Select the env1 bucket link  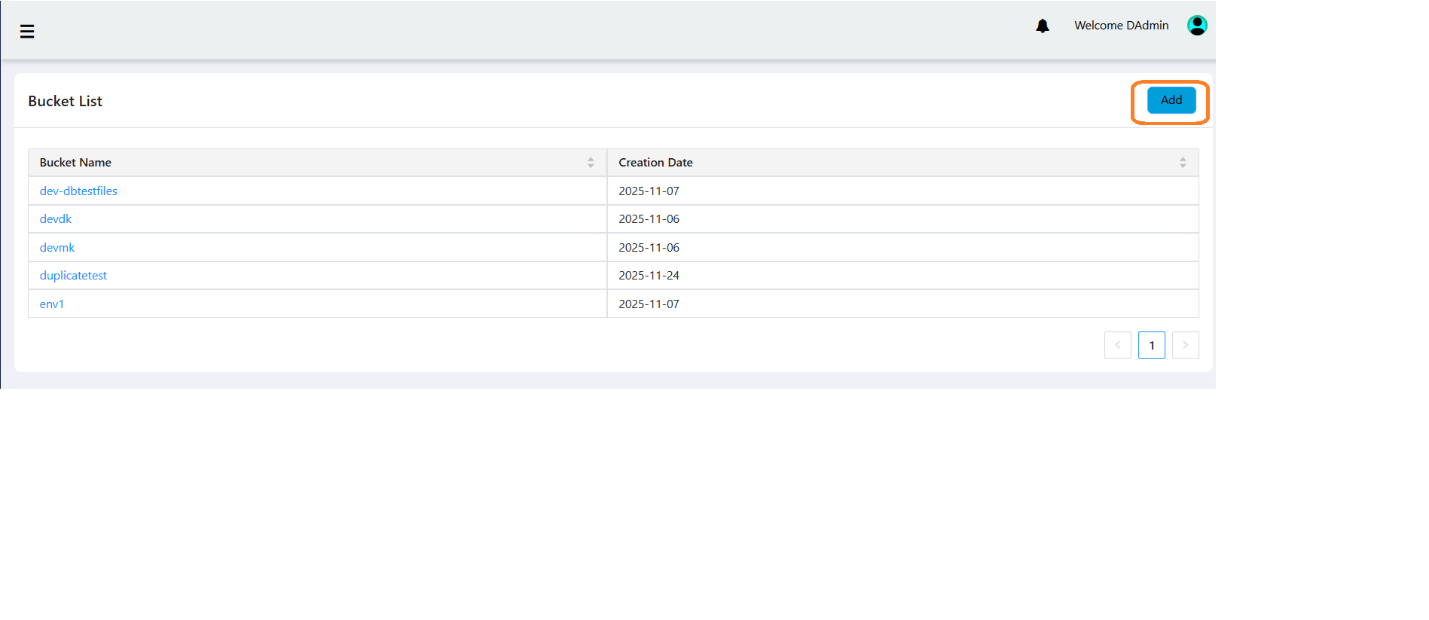click(x=52, y=304)
